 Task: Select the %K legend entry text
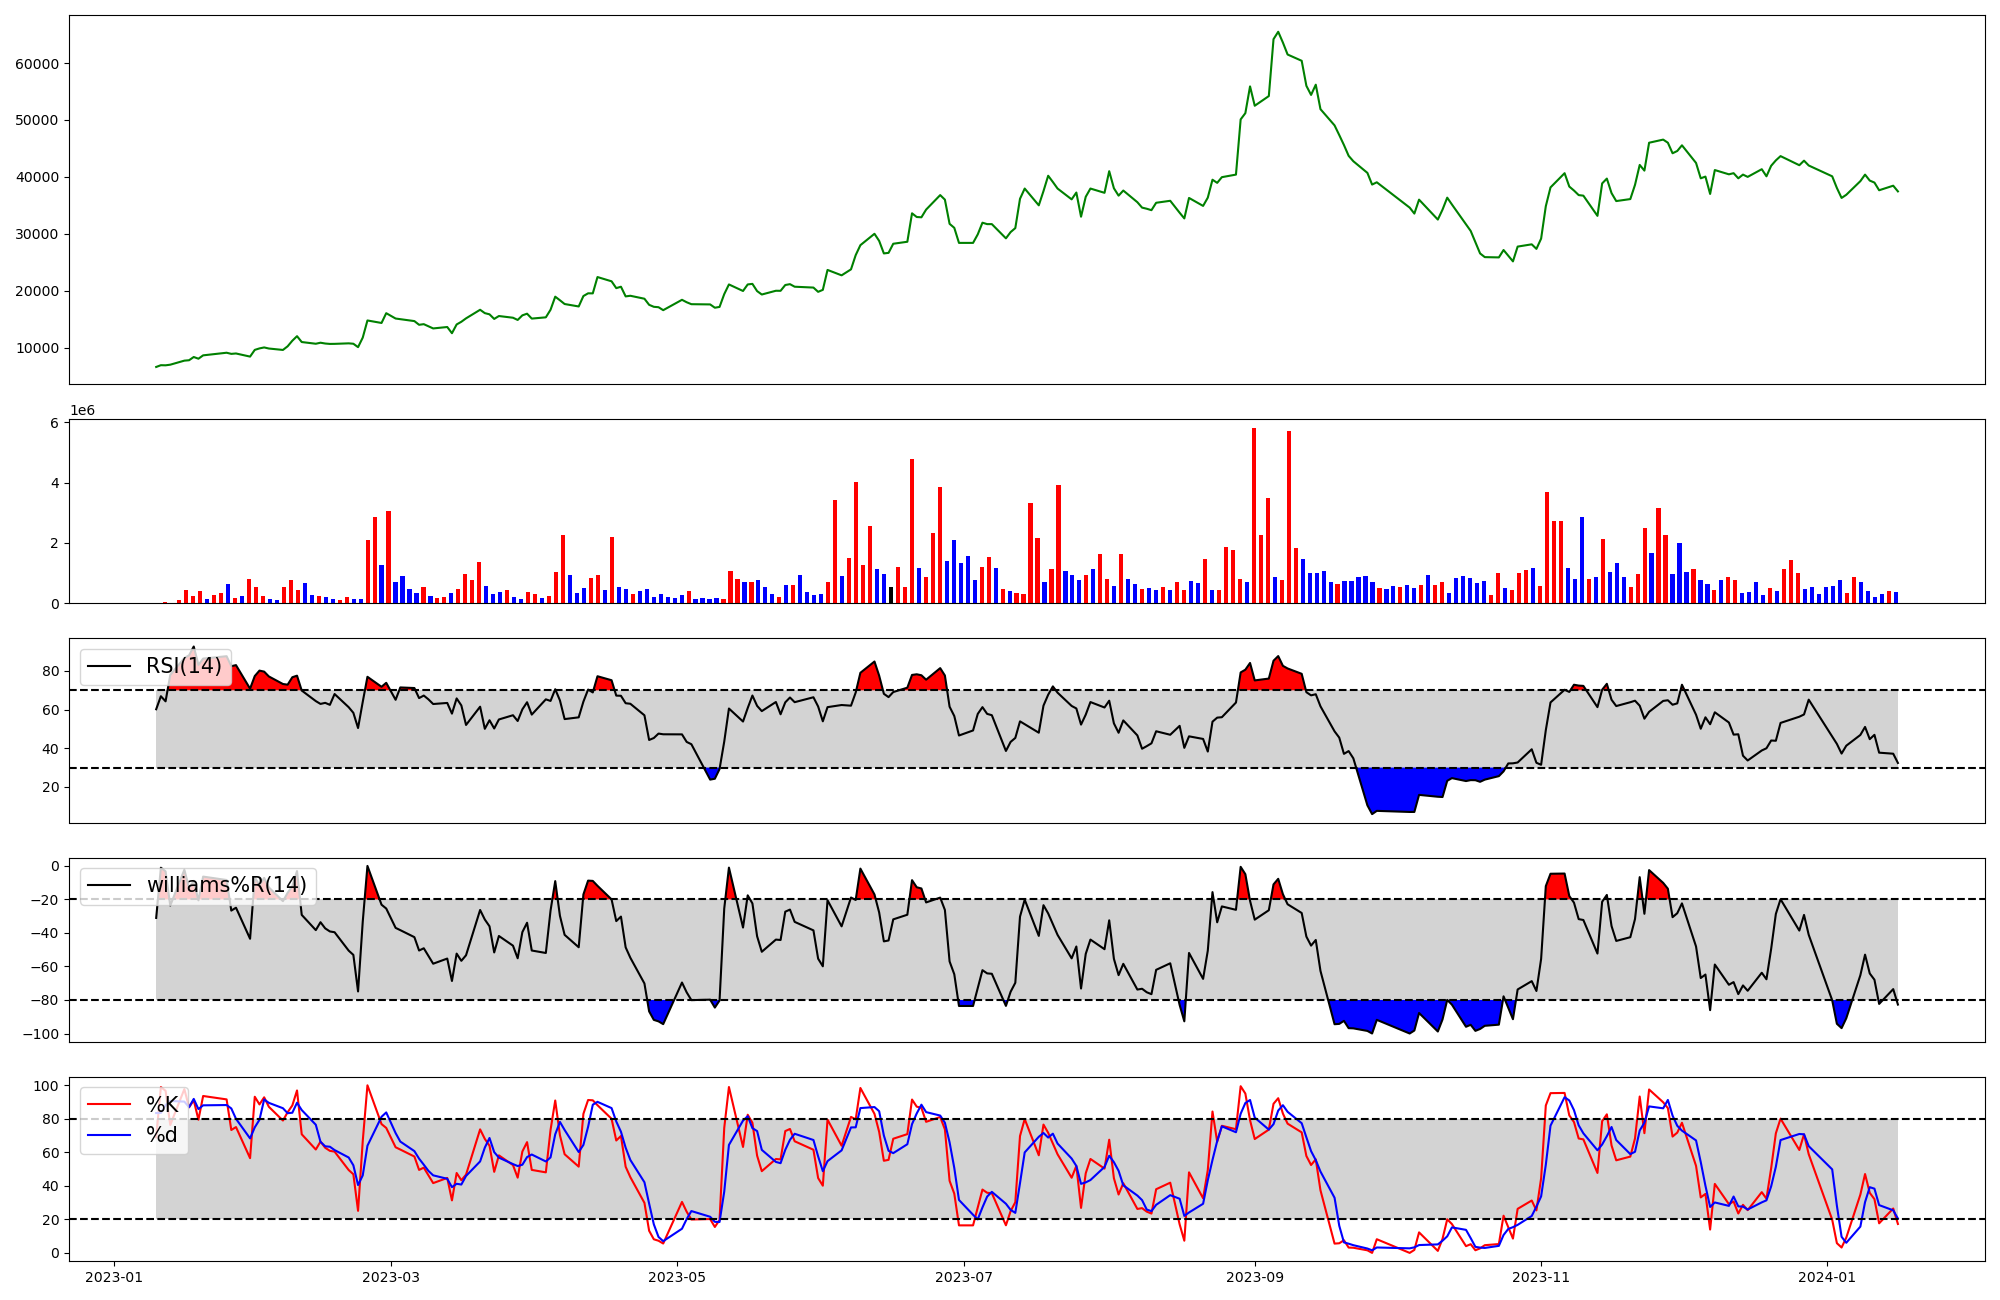(162, 1105)
